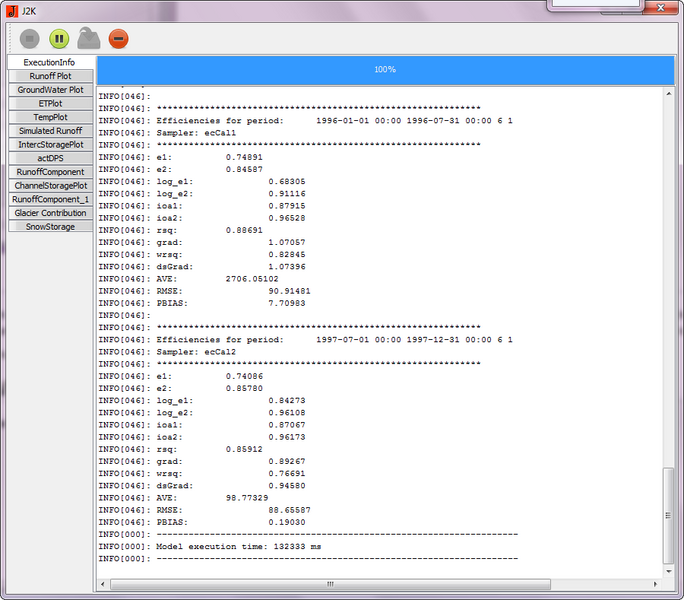The height and width of the screenshot is (600, 684).
Task: Select the actDPS tab
Action: (50, 158)
